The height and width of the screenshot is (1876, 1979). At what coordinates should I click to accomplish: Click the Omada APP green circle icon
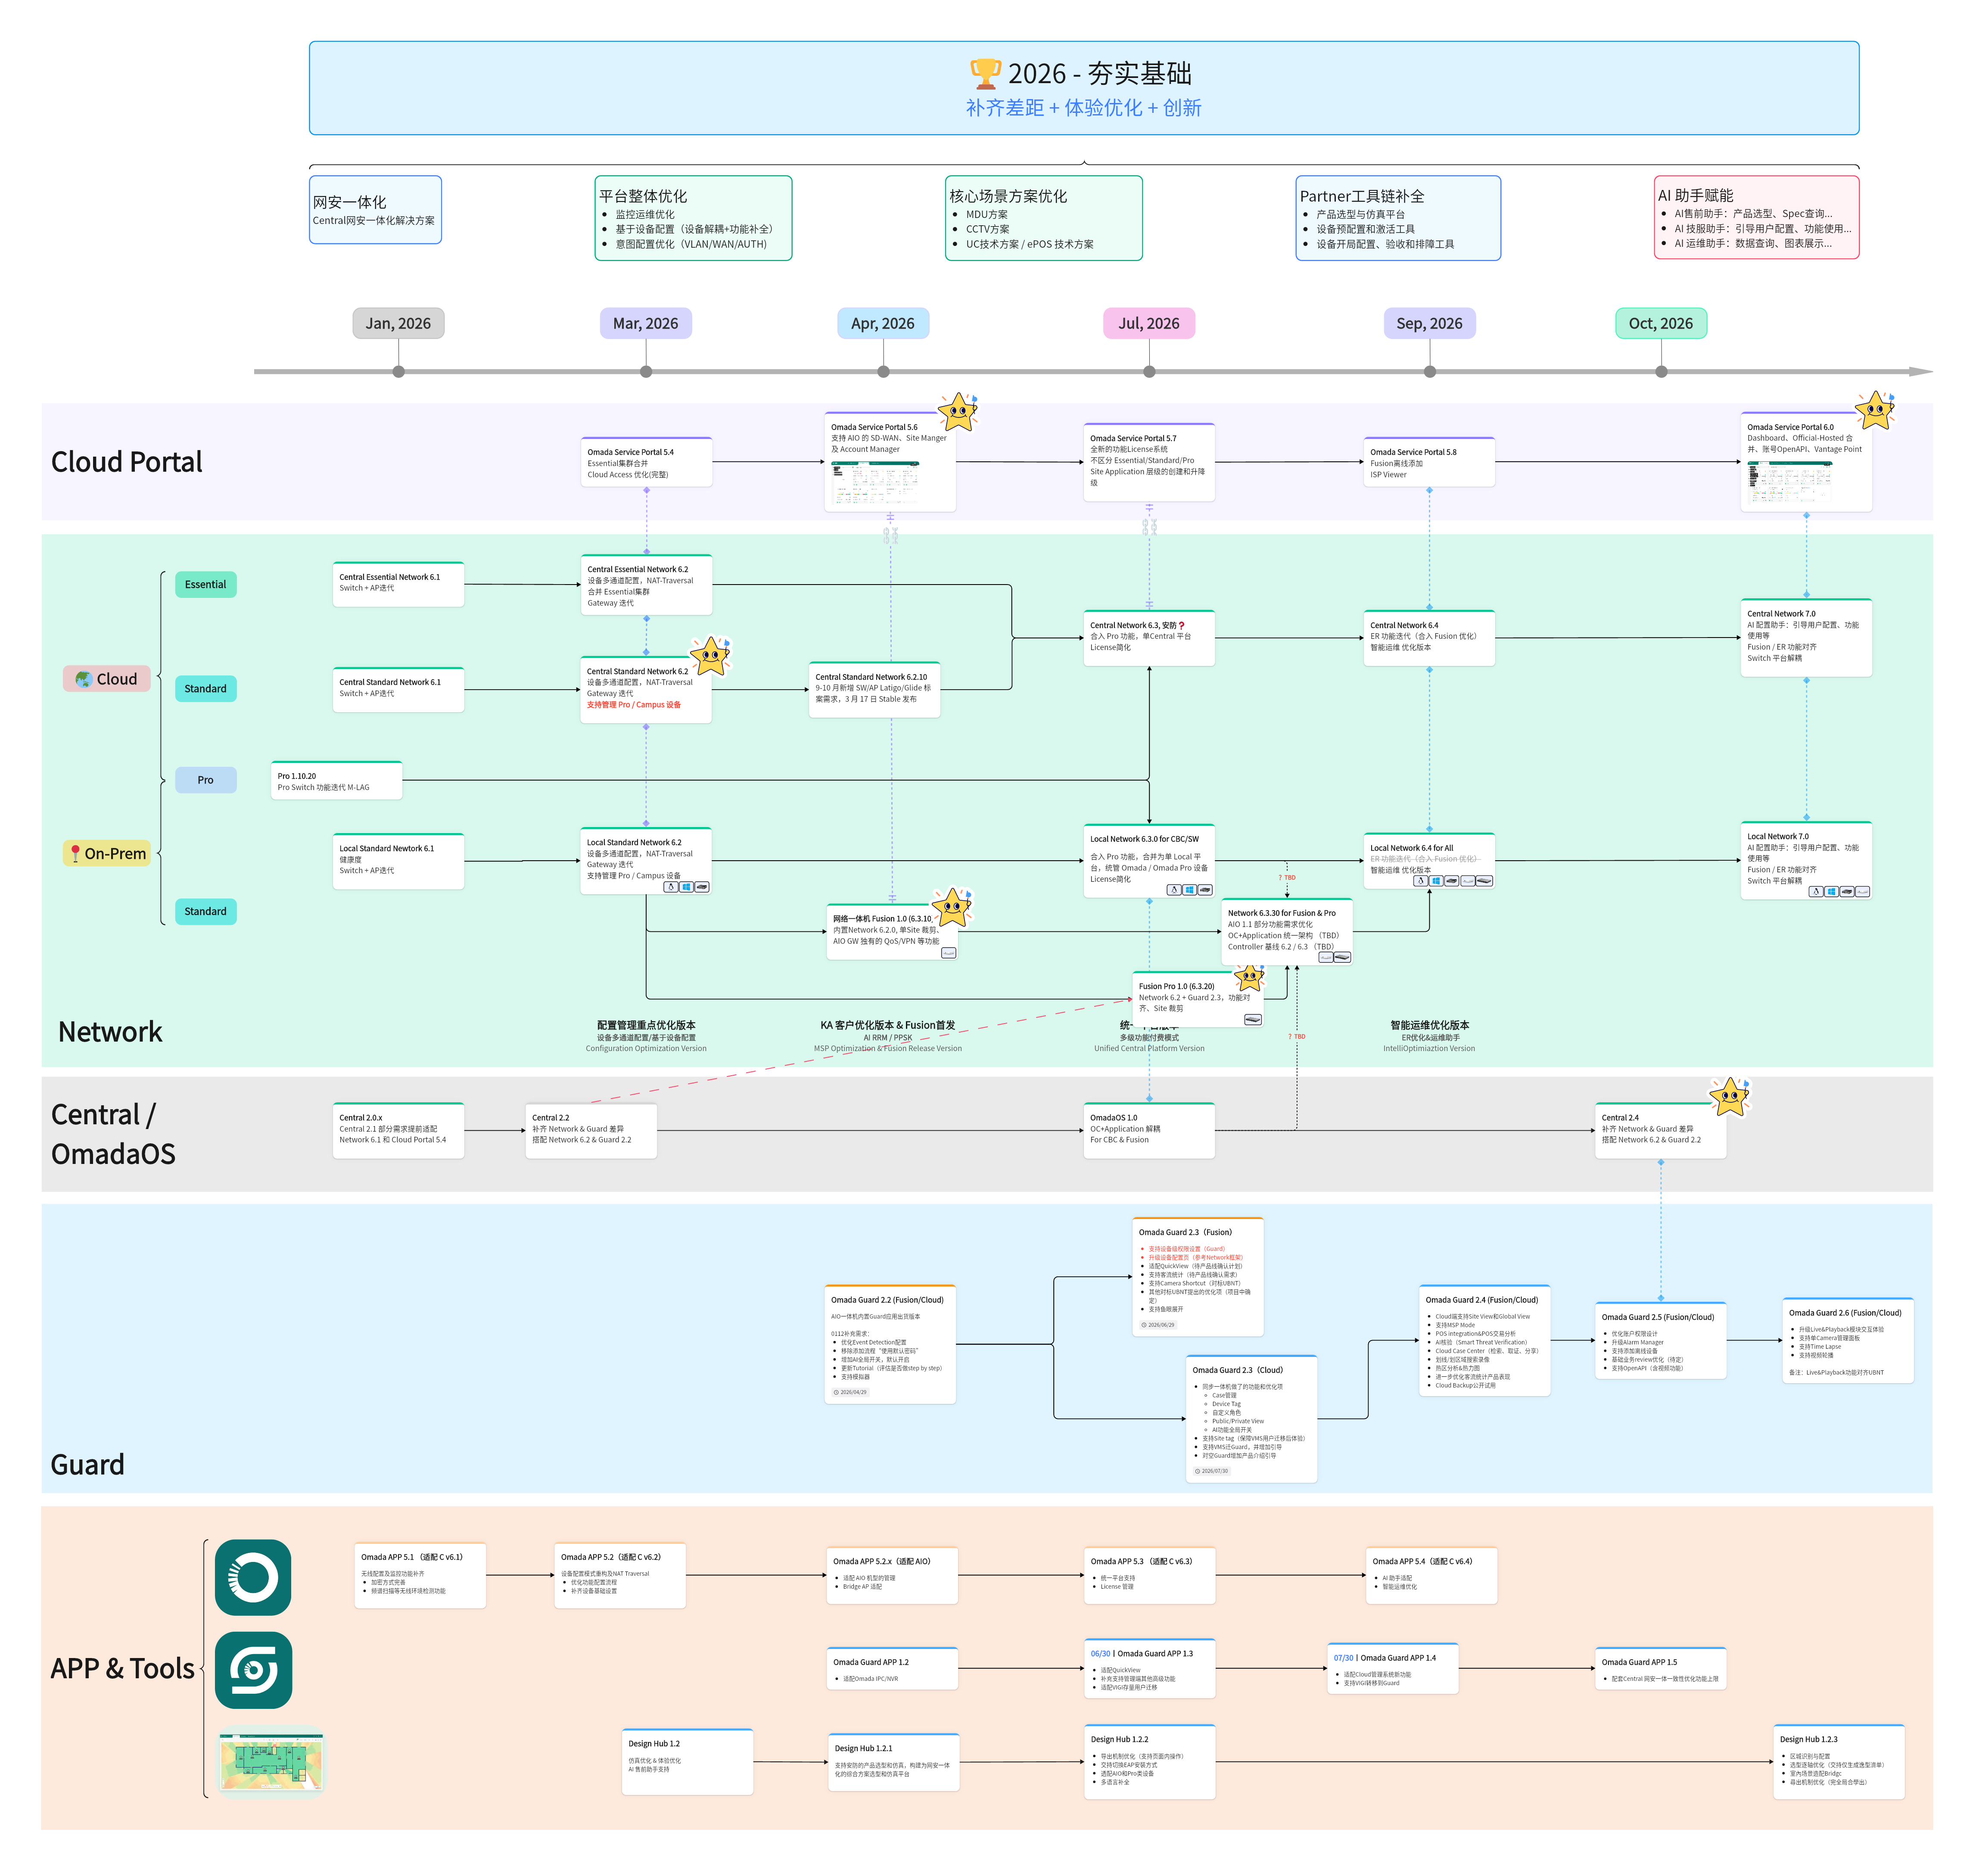click(x=253, y=1577)
